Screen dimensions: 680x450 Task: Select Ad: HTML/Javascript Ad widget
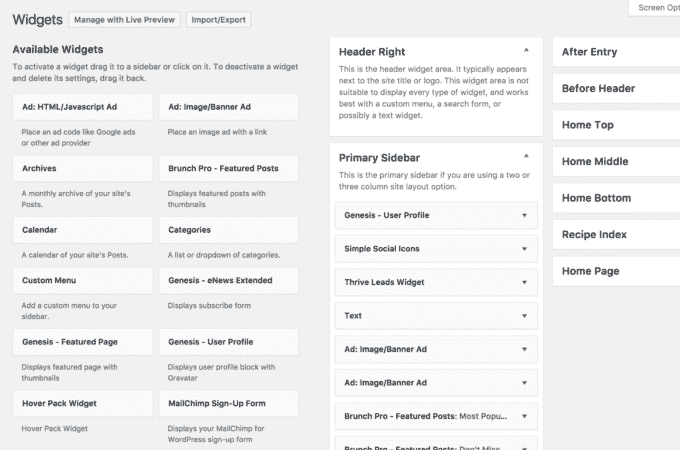point(82,107)
